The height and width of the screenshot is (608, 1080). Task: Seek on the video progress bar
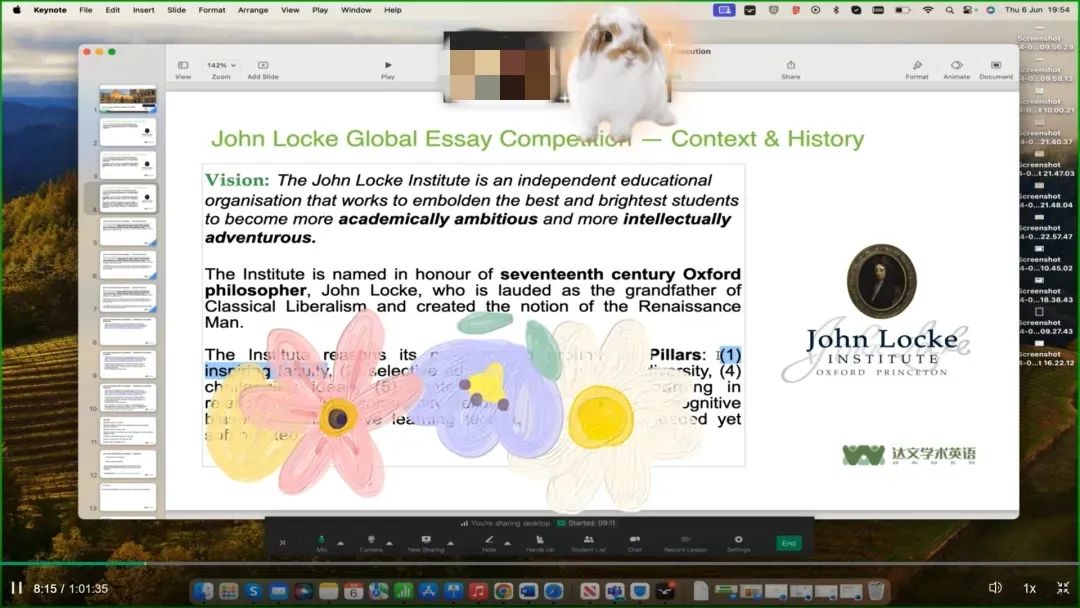tap(540, 564)
